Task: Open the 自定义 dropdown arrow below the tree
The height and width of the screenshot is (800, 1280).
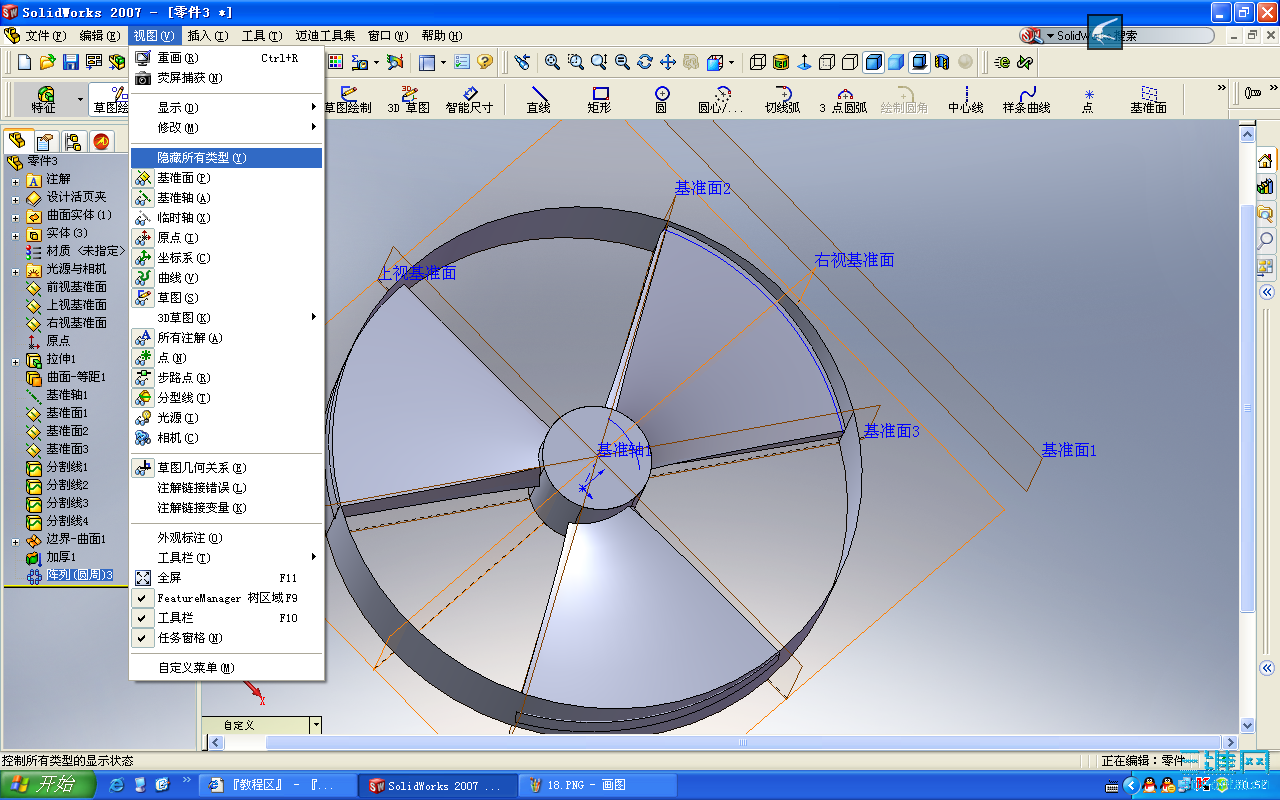Action: click(316, 725)
